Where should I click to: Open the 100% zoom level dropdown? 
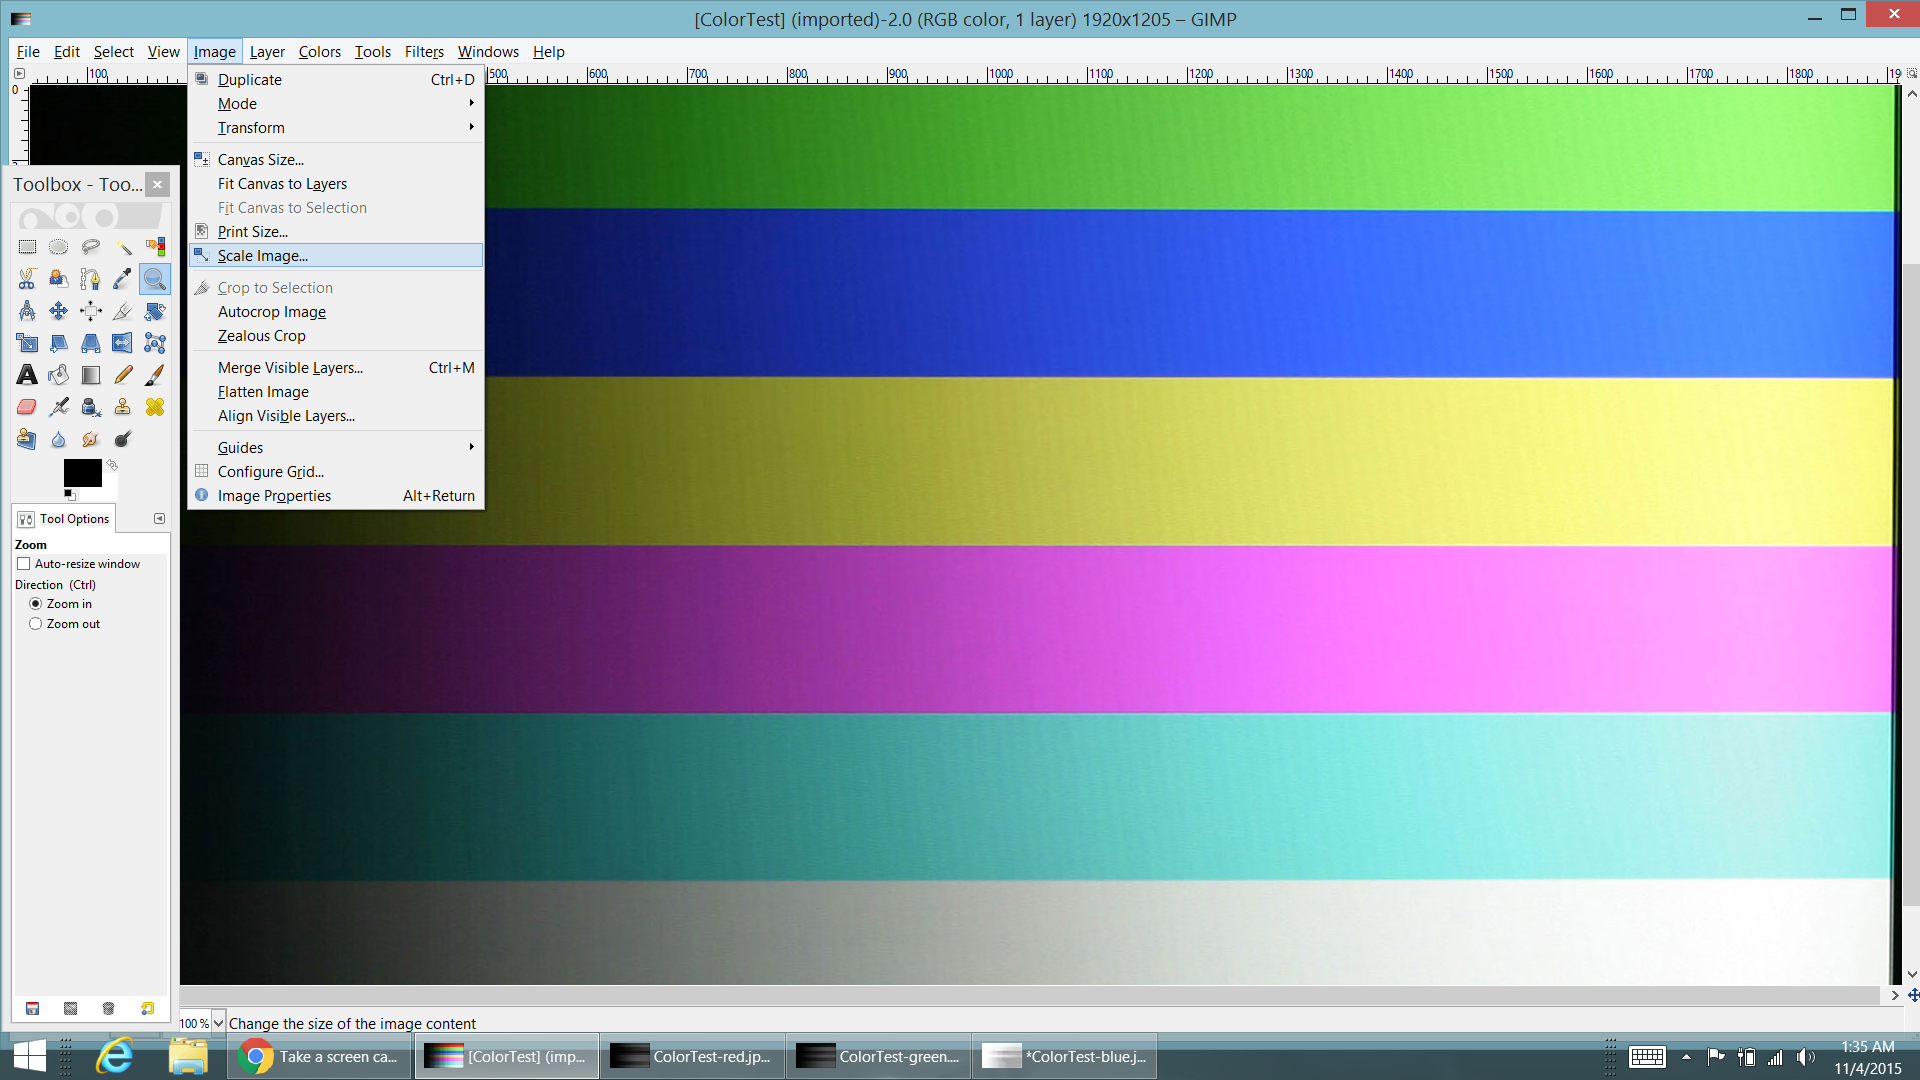click(x=218, y=1023)
